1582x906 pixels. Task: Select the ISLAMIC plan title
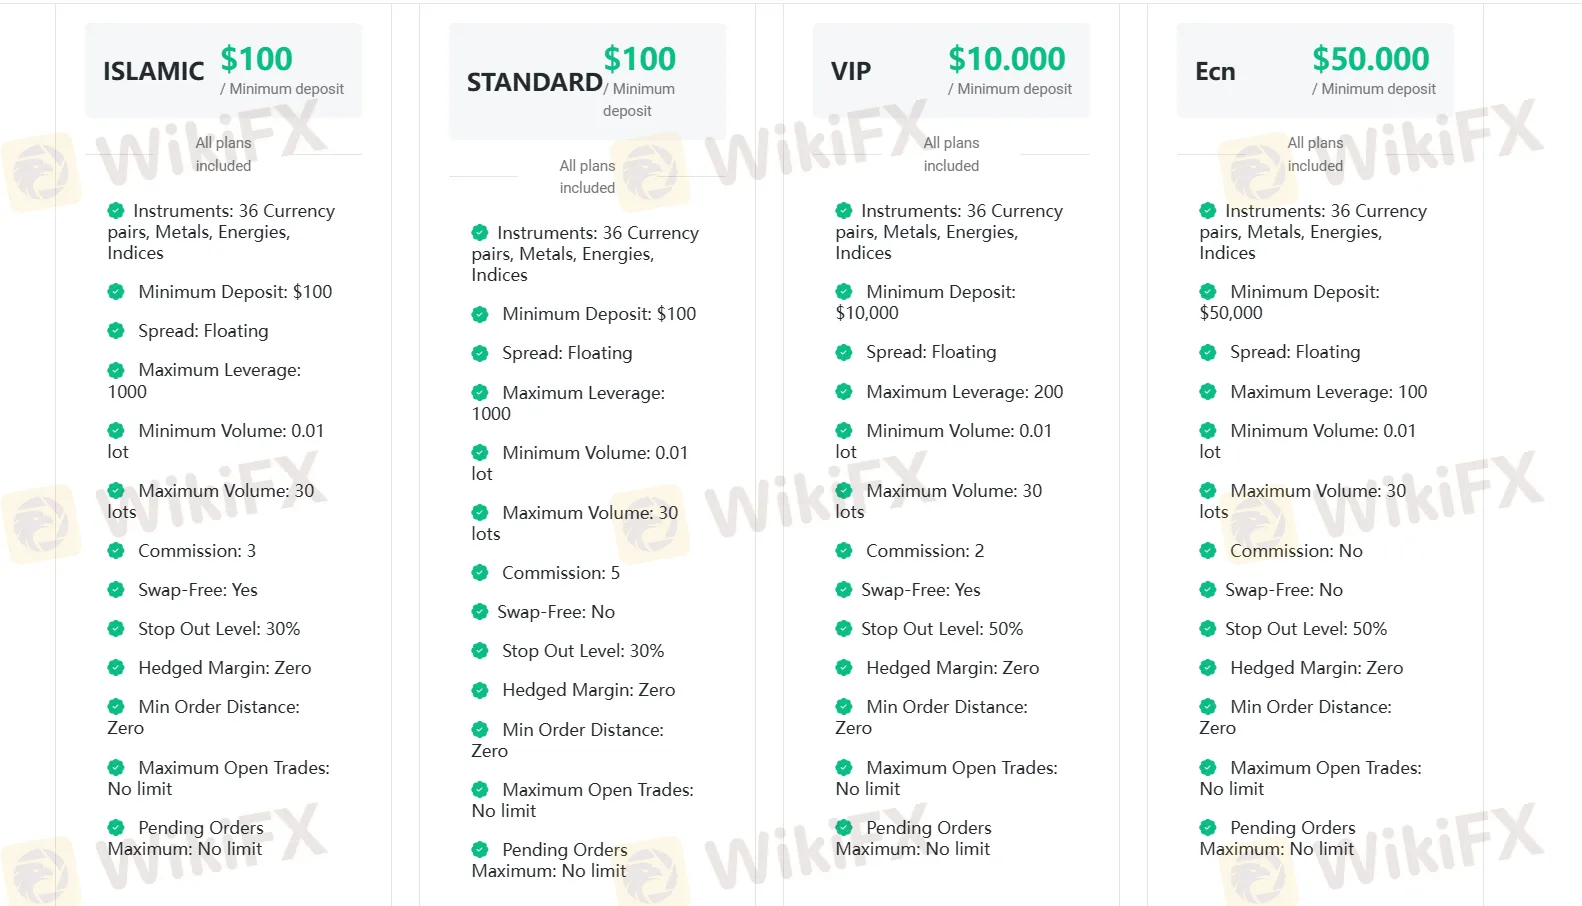pos(153,72)
